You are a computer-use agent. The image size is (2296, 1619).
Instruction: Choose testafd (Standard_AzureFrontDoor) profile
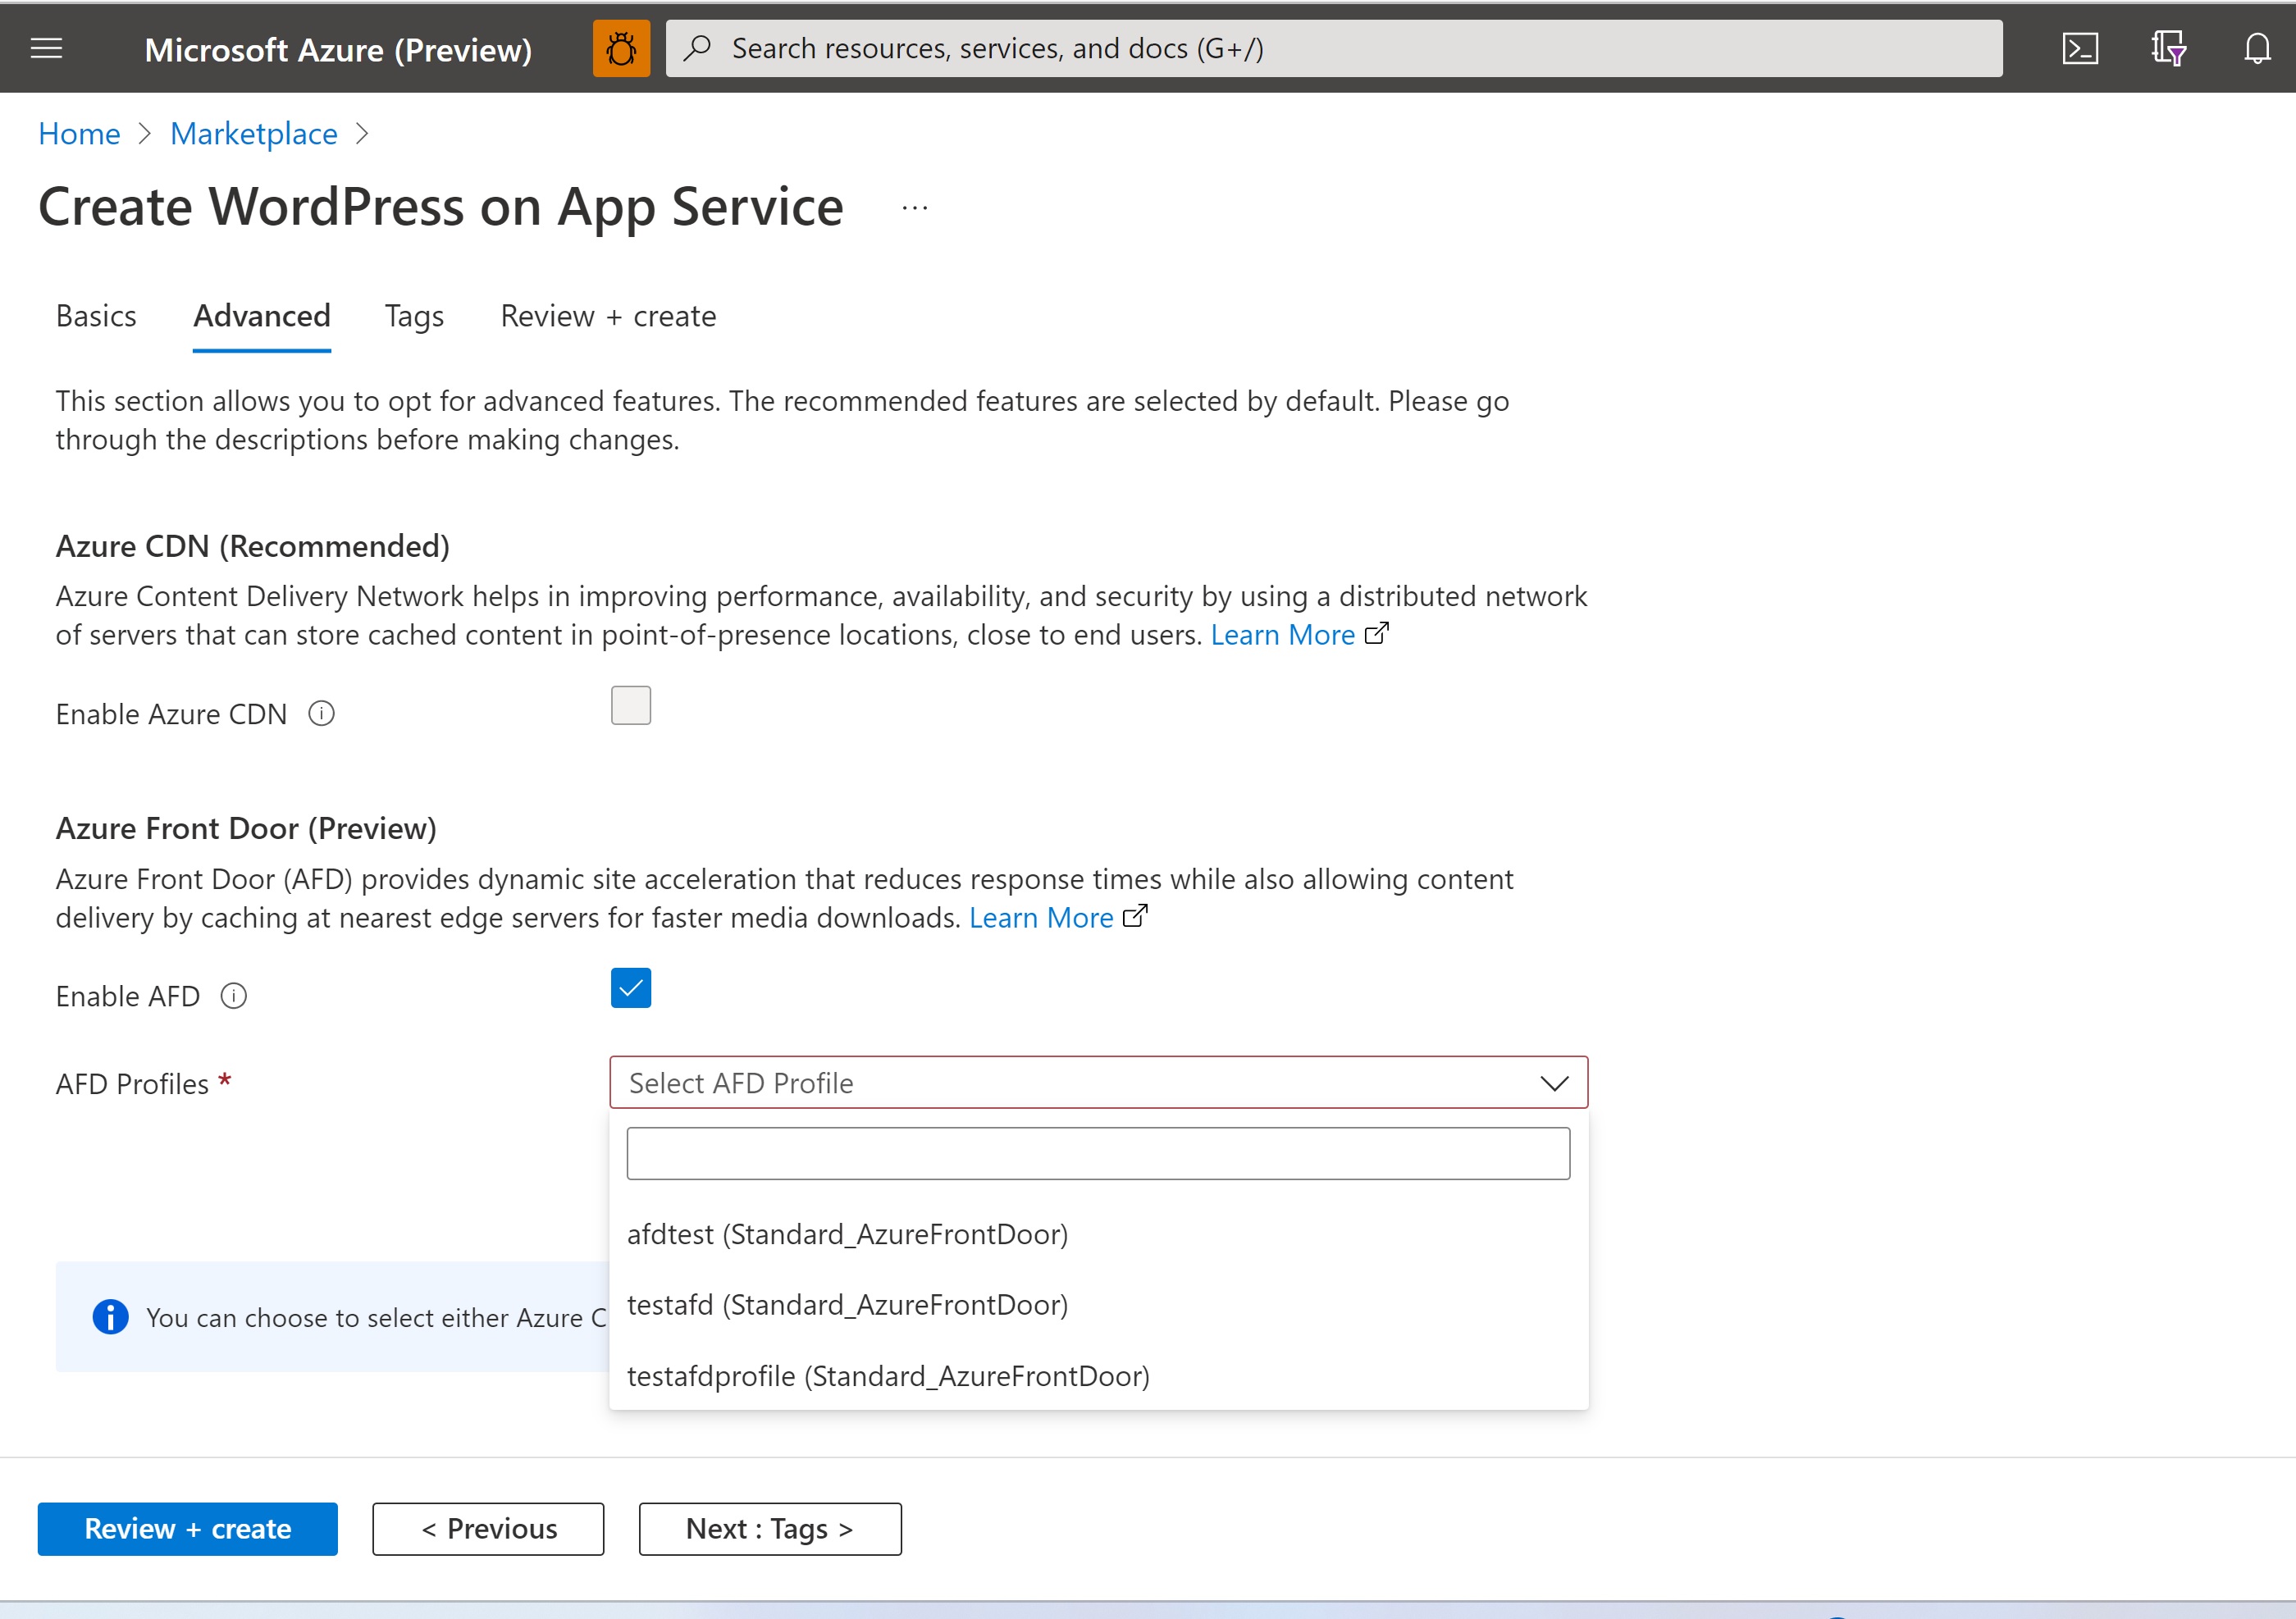(x=1098, y=1305)
